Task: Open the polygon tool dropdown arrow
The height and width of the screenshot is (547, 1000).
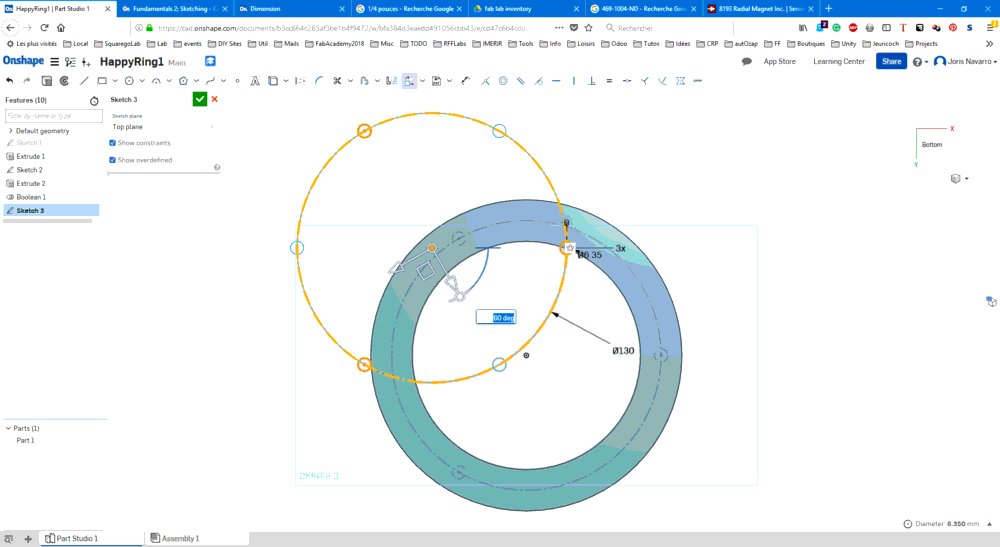Action: (x=196, y=81)
